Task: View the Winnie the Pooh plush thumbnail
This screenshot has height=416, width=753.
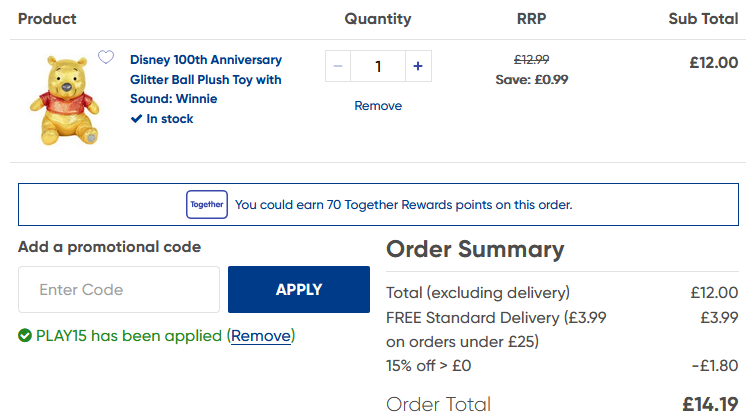Action: click(x=65, y=100)
